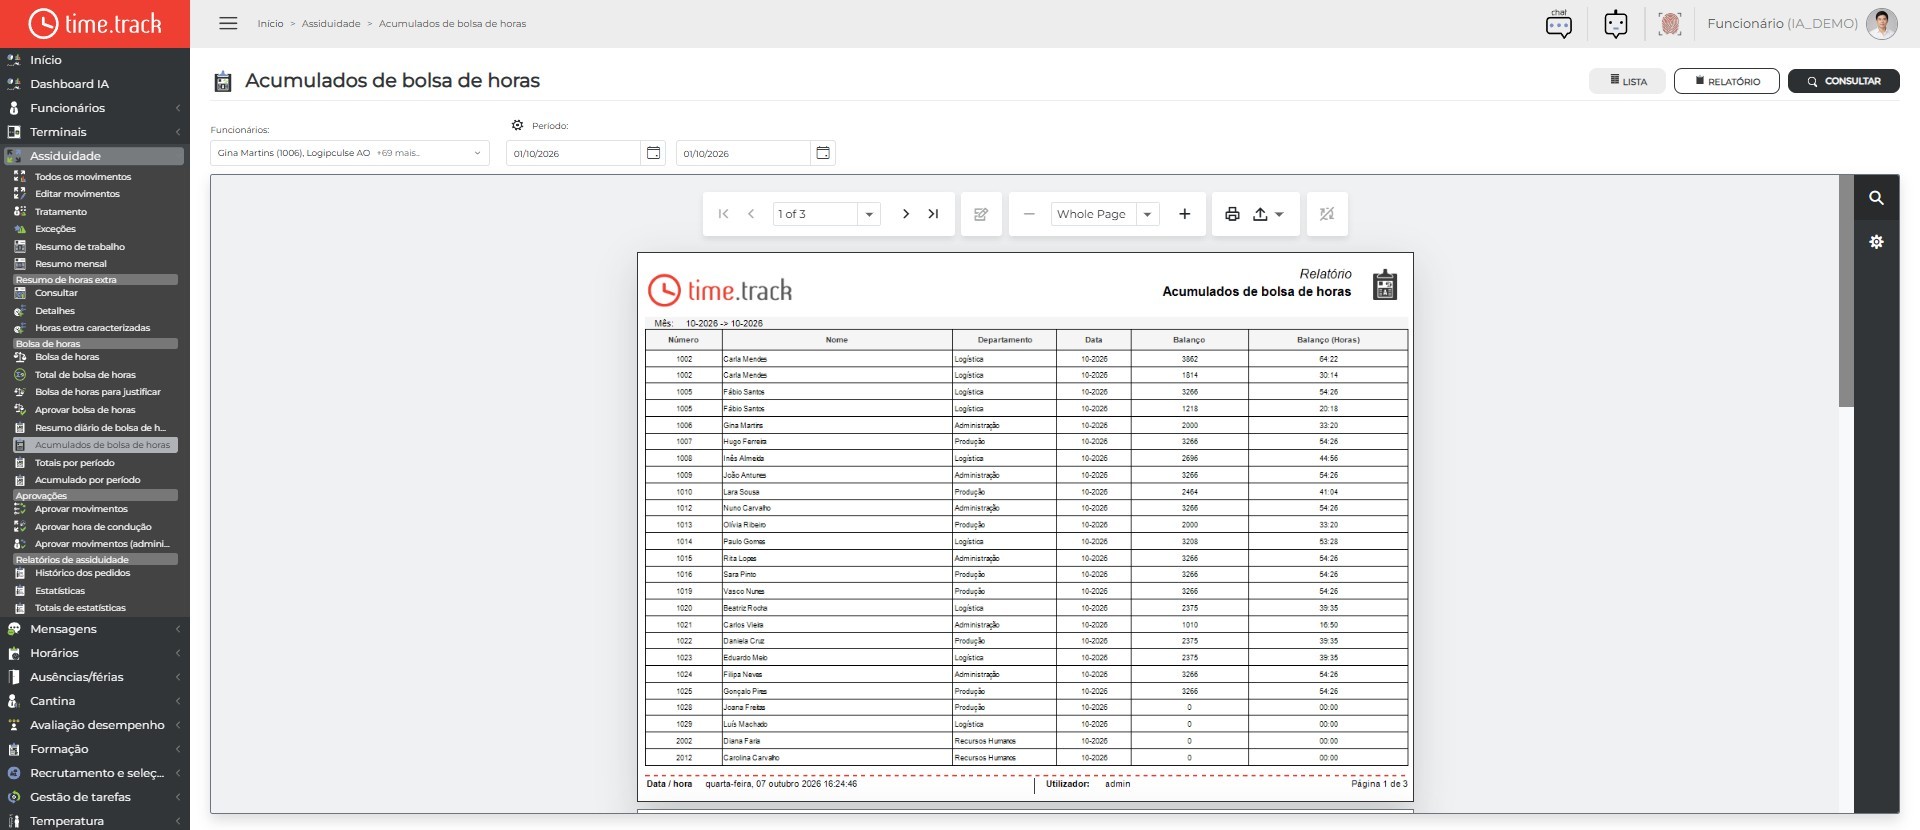The image size is (1920, 830).
Task: Toggle the hamburger sidebar menu
Action: point(228,23)
